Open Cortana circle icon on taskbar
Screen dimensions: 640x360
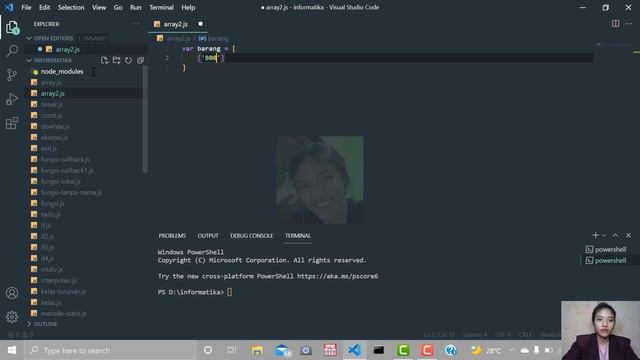pyautogui.click(x=208, y=350)
